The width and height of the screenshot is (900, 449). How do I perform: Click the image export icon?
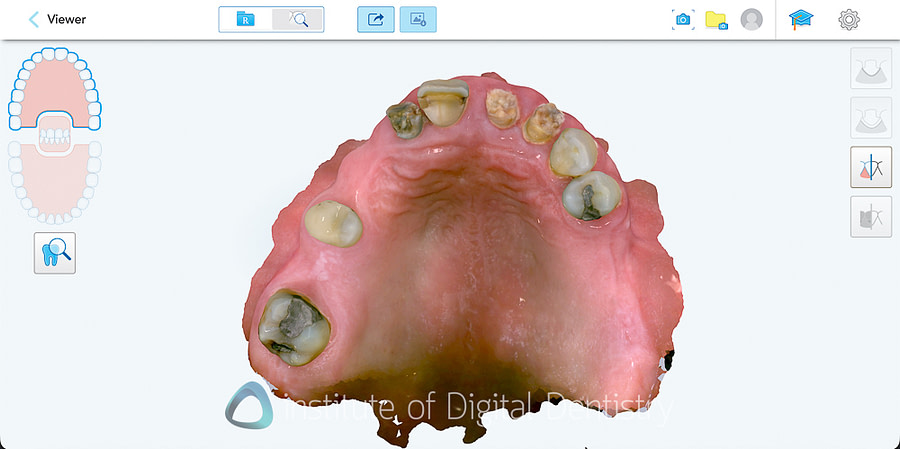coord(418,19)
